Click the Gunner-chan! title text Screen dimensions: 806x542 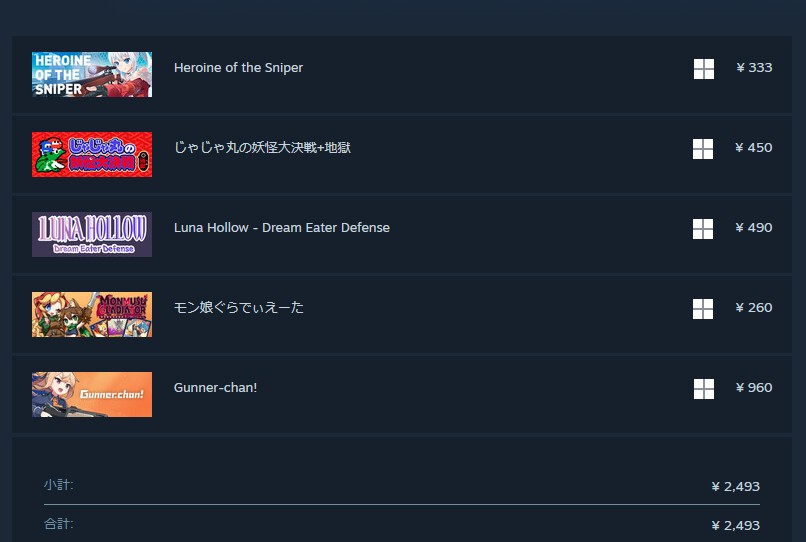click(215, 387)
